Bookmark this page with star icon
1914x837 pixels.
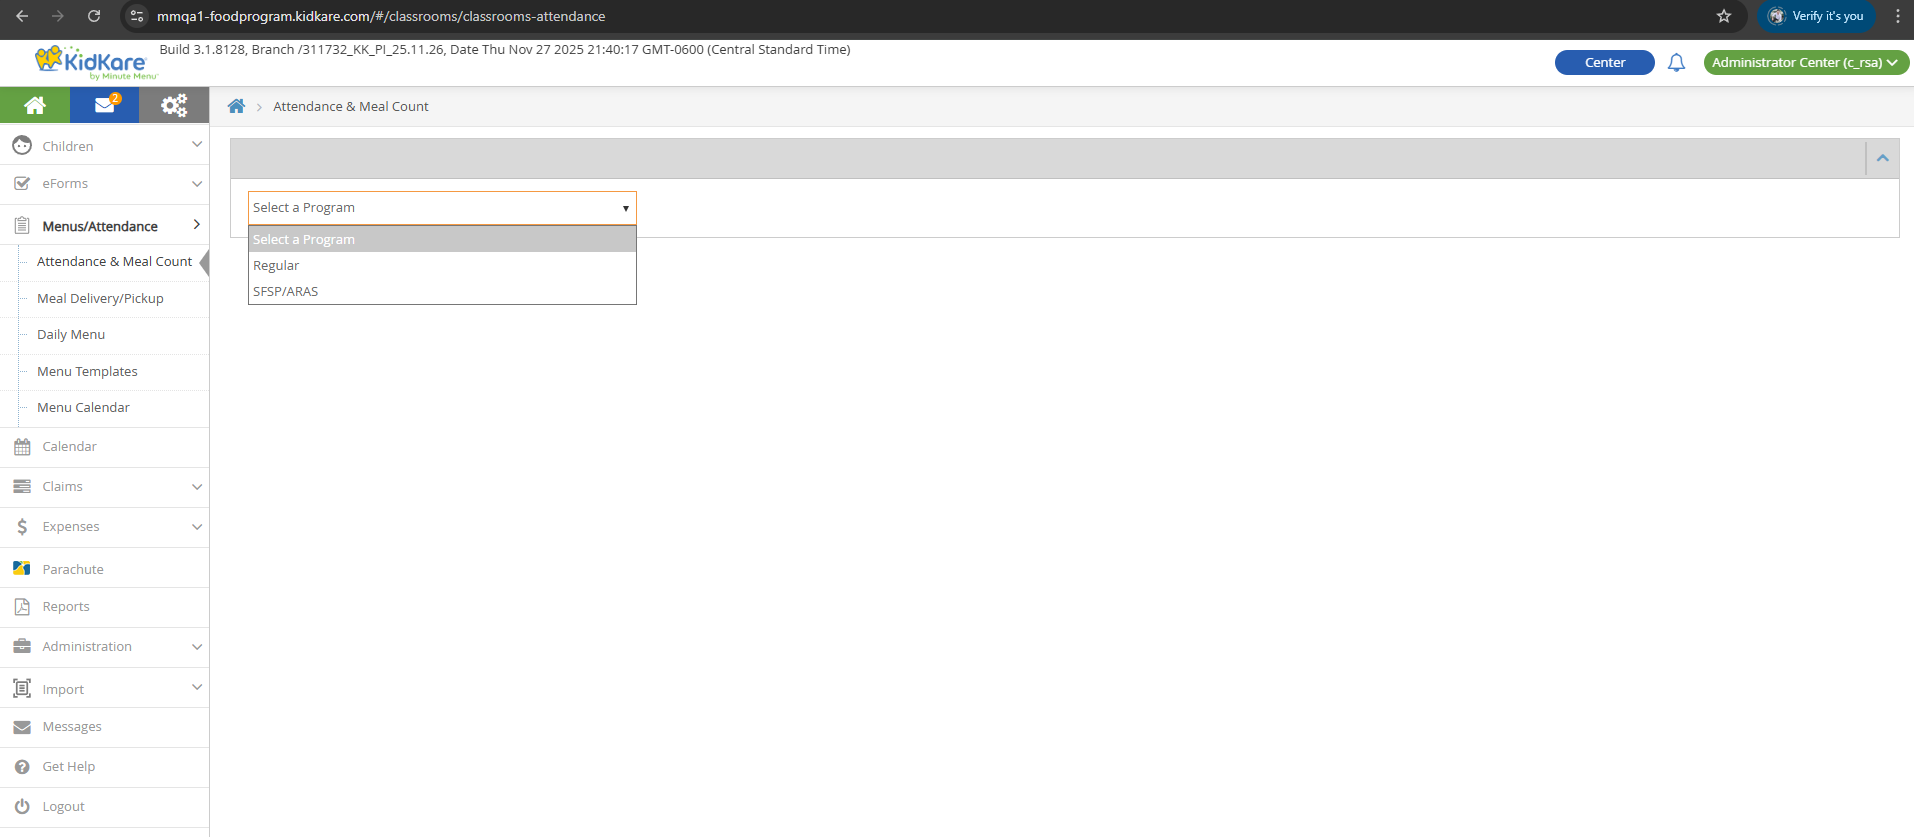1724,16
